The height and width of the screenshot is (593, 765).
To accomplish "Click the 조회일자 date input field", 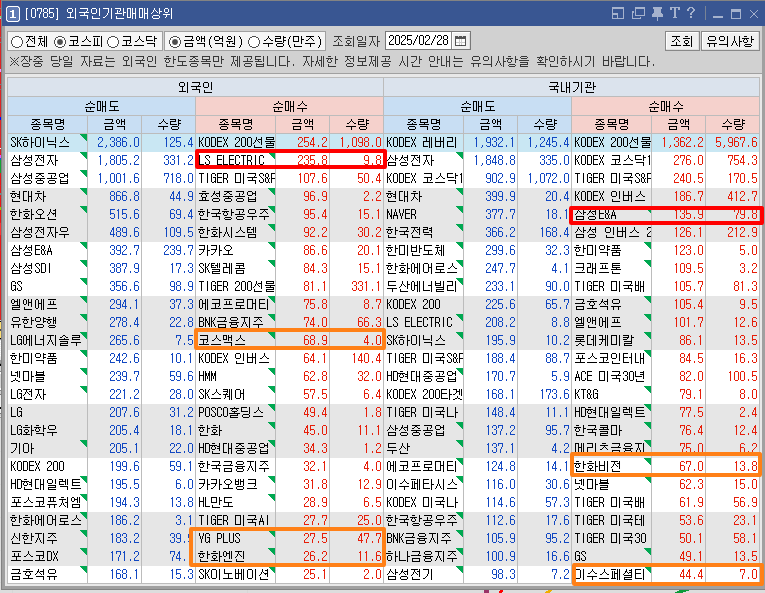I will tap(419, 41).
